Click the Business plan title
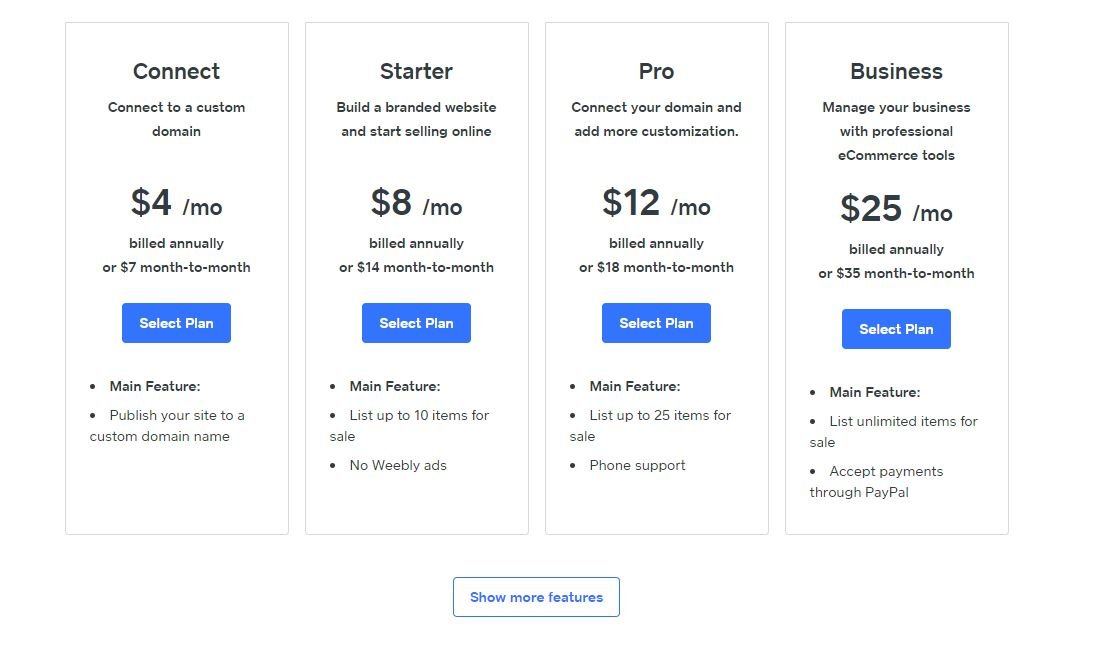 click(896, 71)
